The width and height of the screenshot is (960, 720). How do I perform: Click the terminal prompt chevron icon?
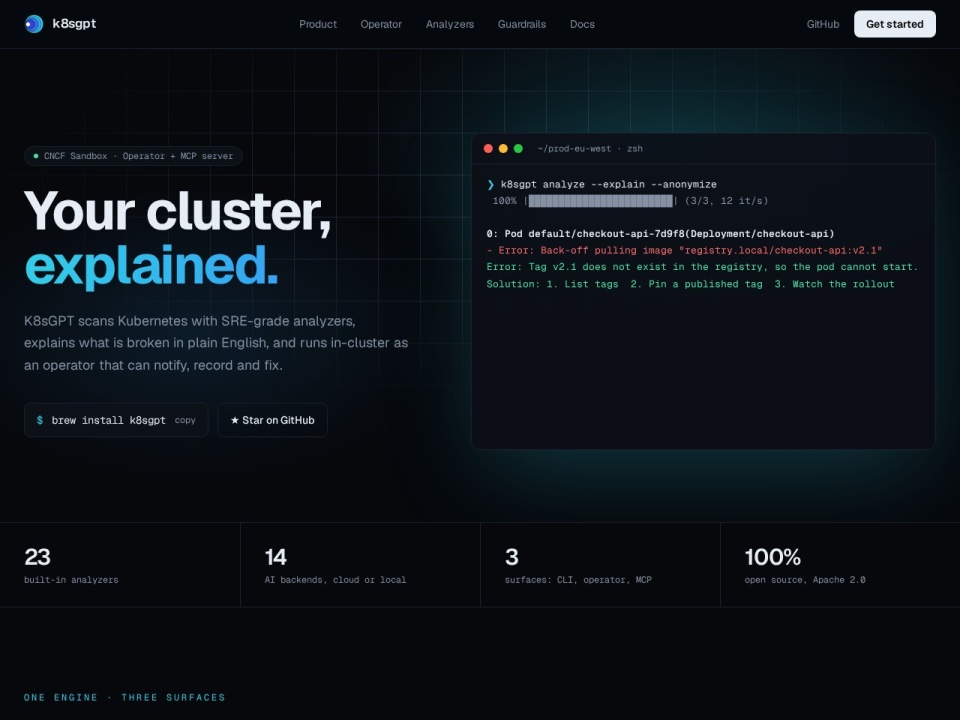pos(490,184)
